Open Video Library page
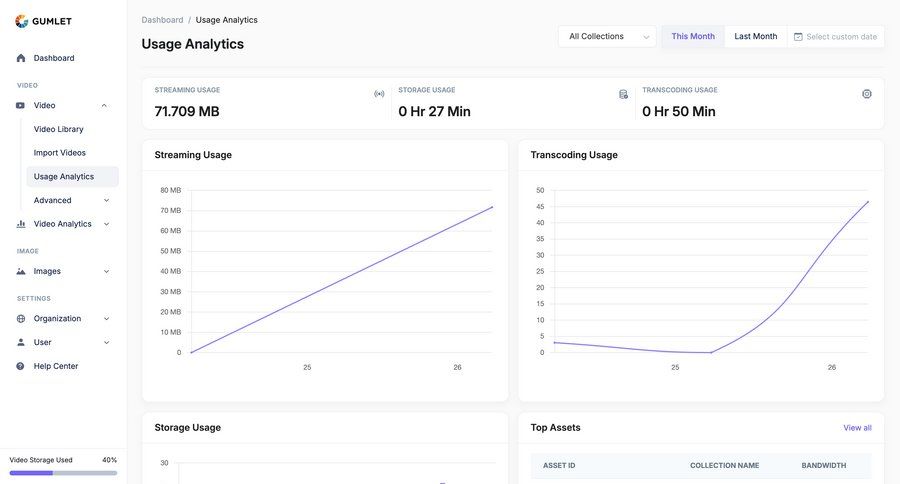Image resolution: width=900 pixels, height=484 pixels. click(x=59, y=129)
